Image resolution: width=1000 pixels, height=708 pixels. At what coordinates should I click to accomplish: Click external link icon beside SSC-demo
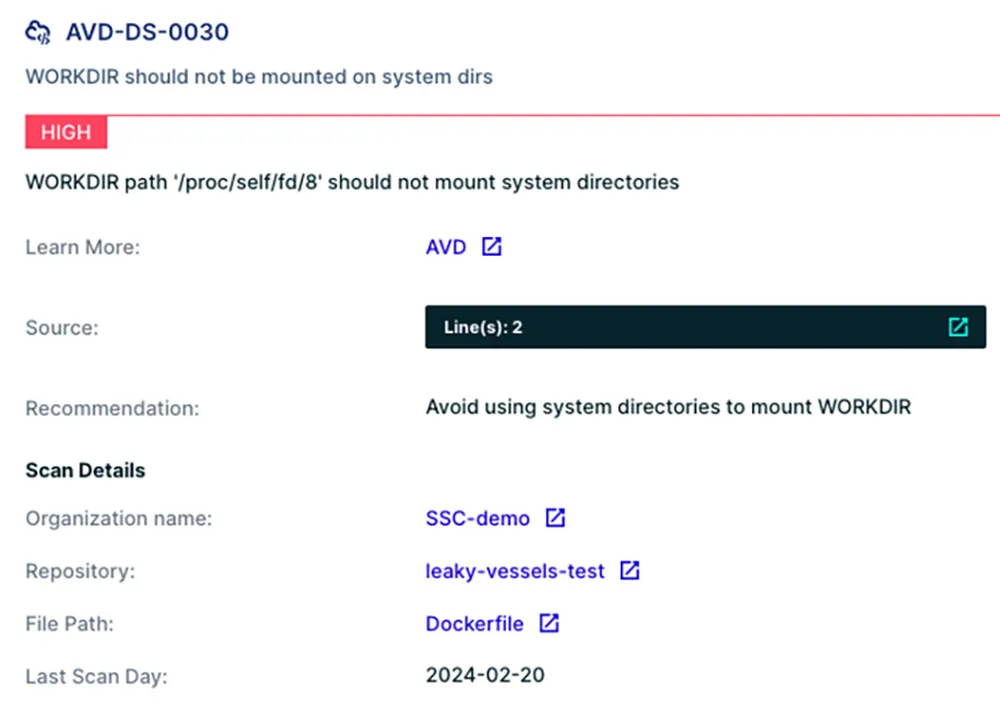tap(555, 518)
